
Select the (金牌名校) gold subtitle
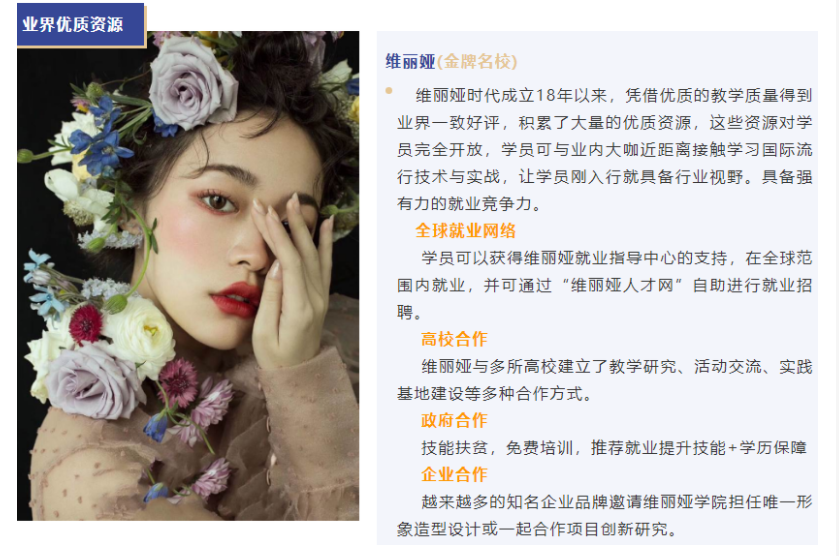click(477, 62)
